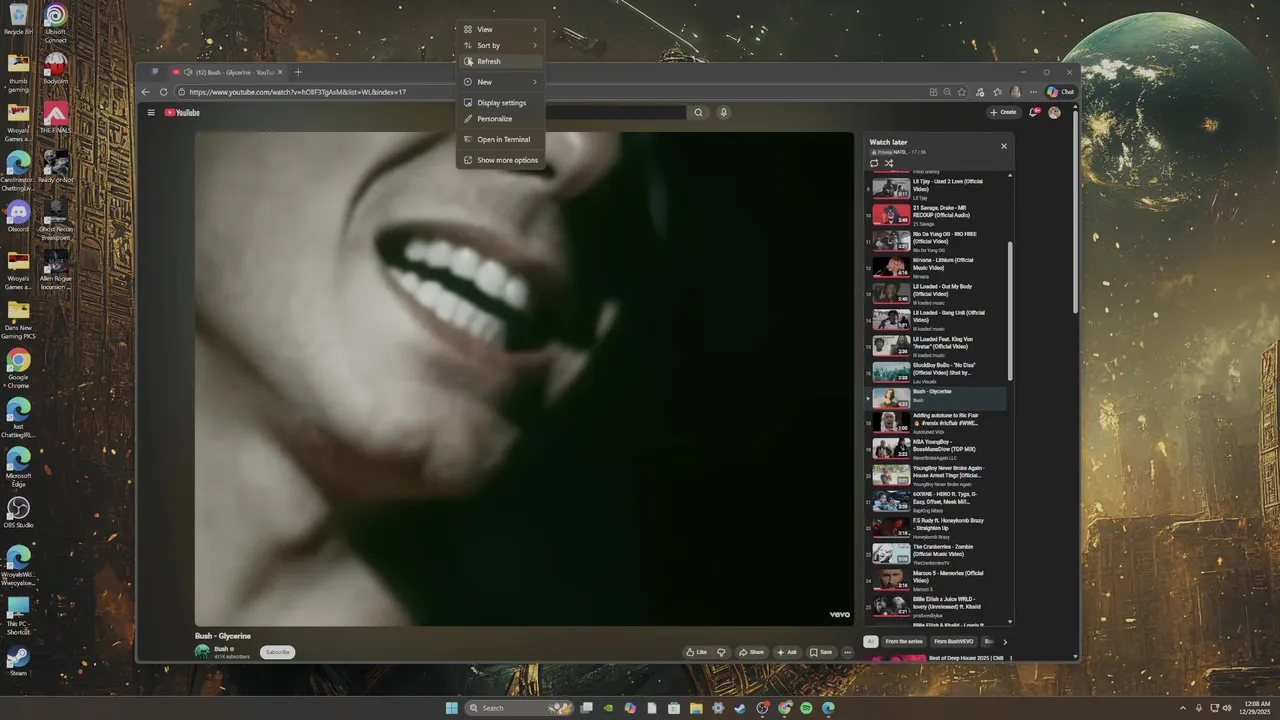Show more filter chips with arrow

coord(1005,642)
